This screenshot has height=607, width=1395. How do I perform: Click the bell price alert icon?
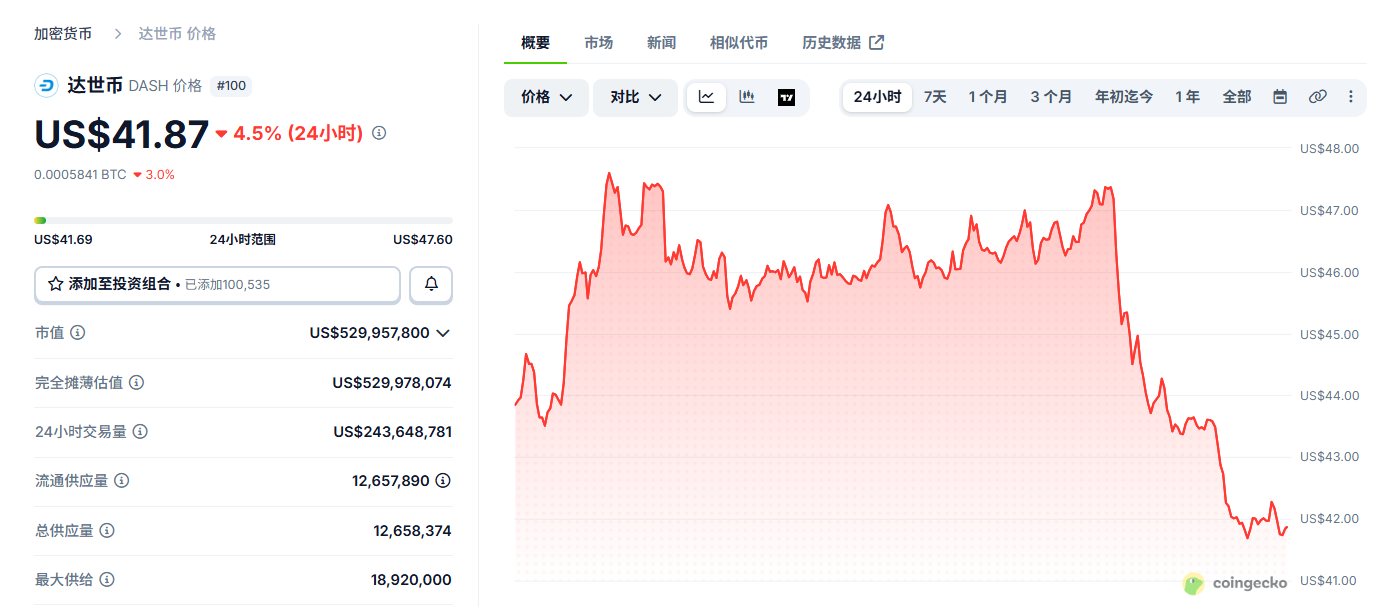tap(431, 284)
